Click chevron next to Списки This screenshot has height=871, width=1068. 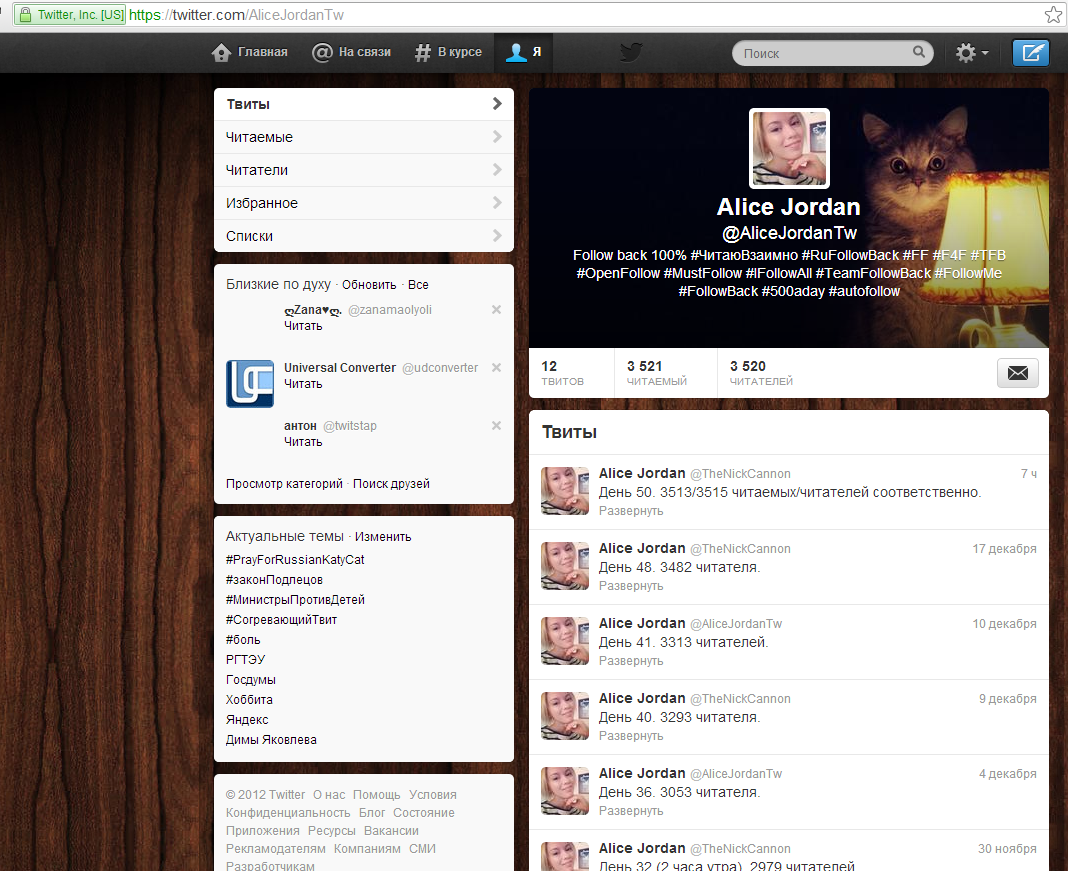click(x=497, y=235)
